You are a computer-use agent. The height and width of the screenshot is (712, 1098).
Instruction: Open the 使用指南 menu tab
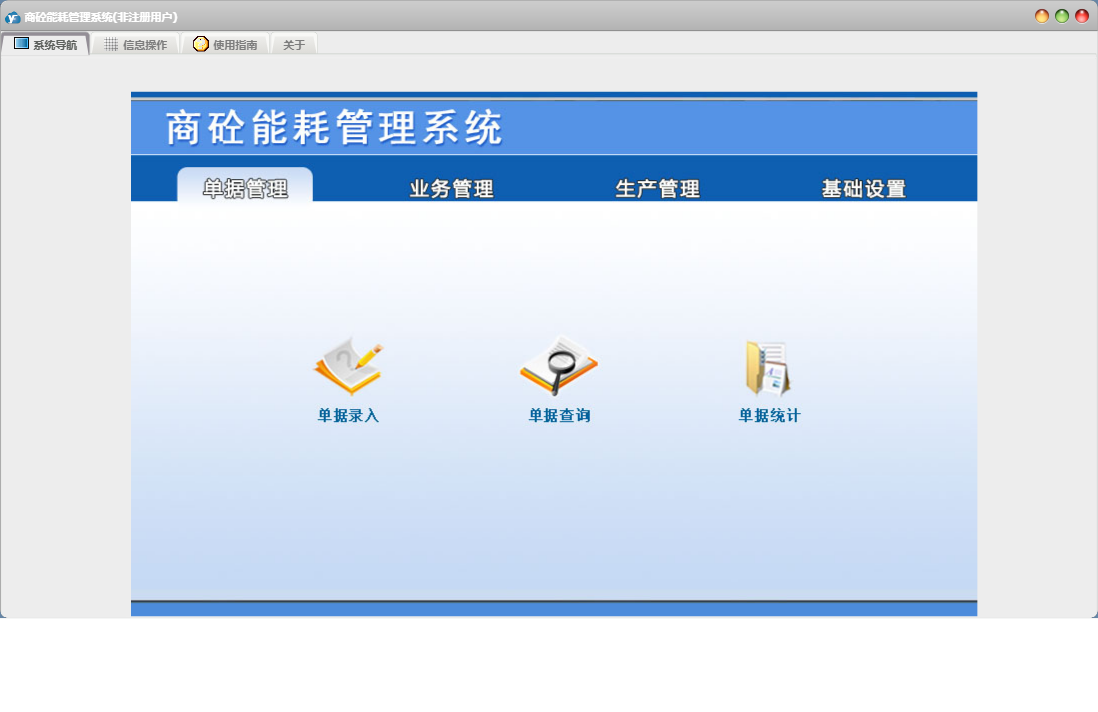coord(225,44)
